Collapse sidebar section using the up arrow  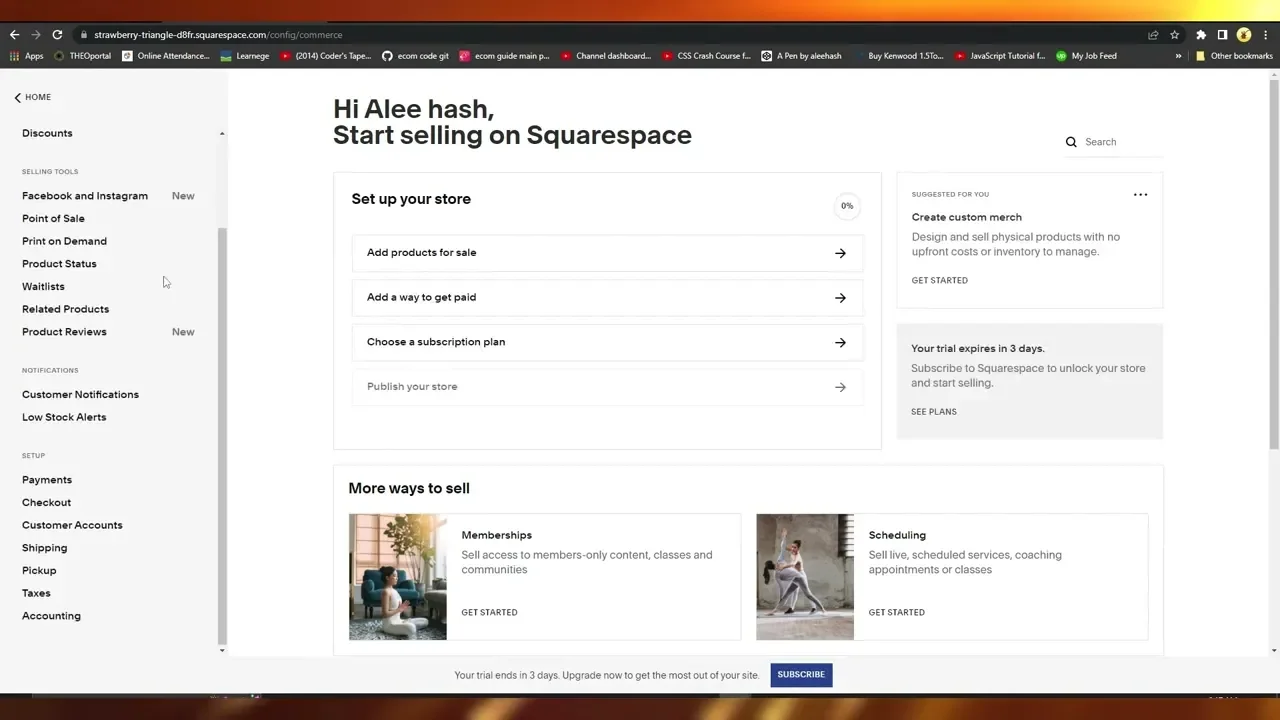click(x=222, y=133)
